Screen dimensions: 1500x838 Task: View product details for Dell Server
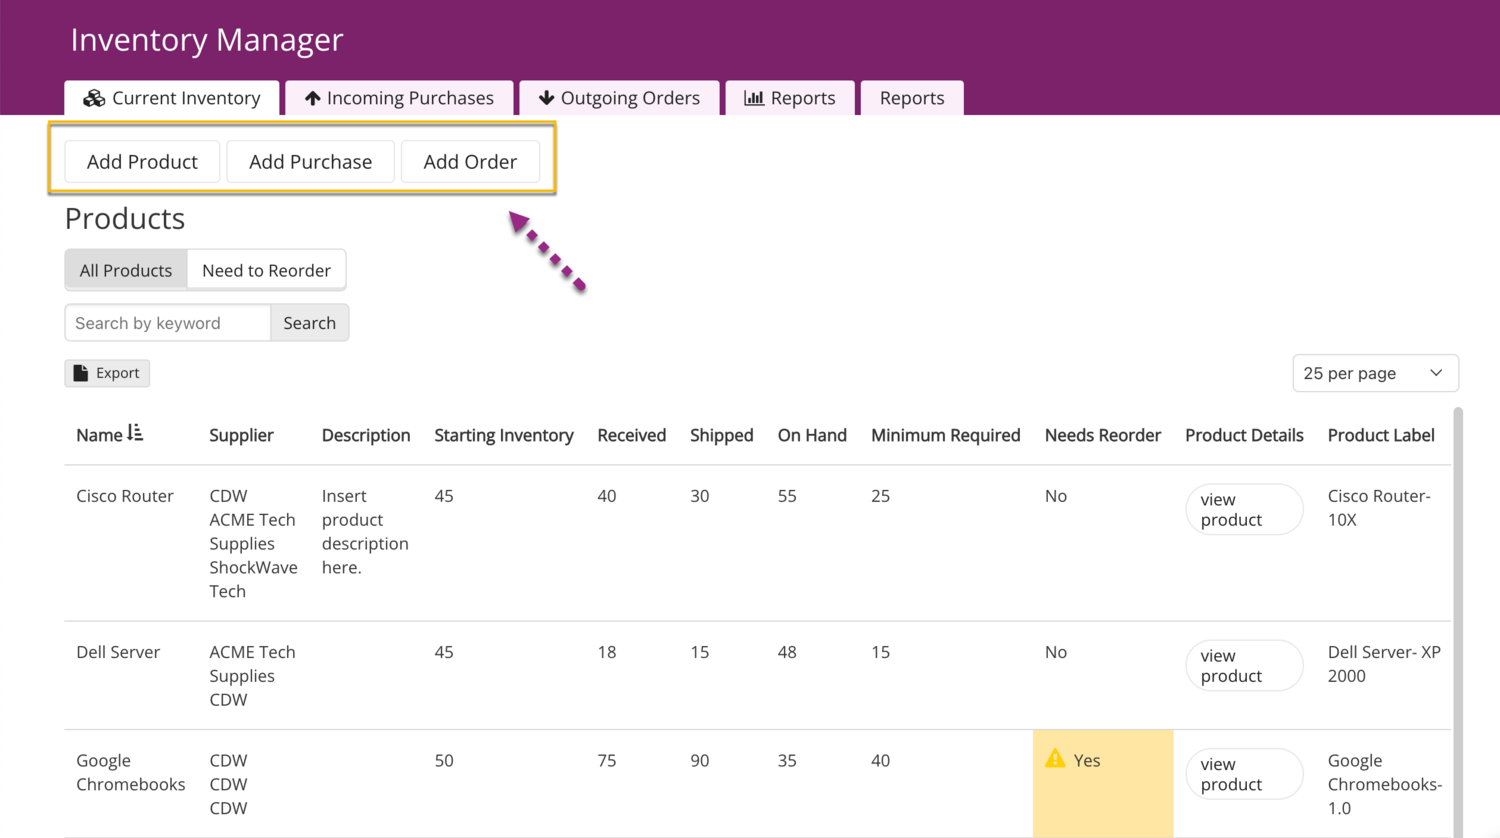pos(1243,666)
